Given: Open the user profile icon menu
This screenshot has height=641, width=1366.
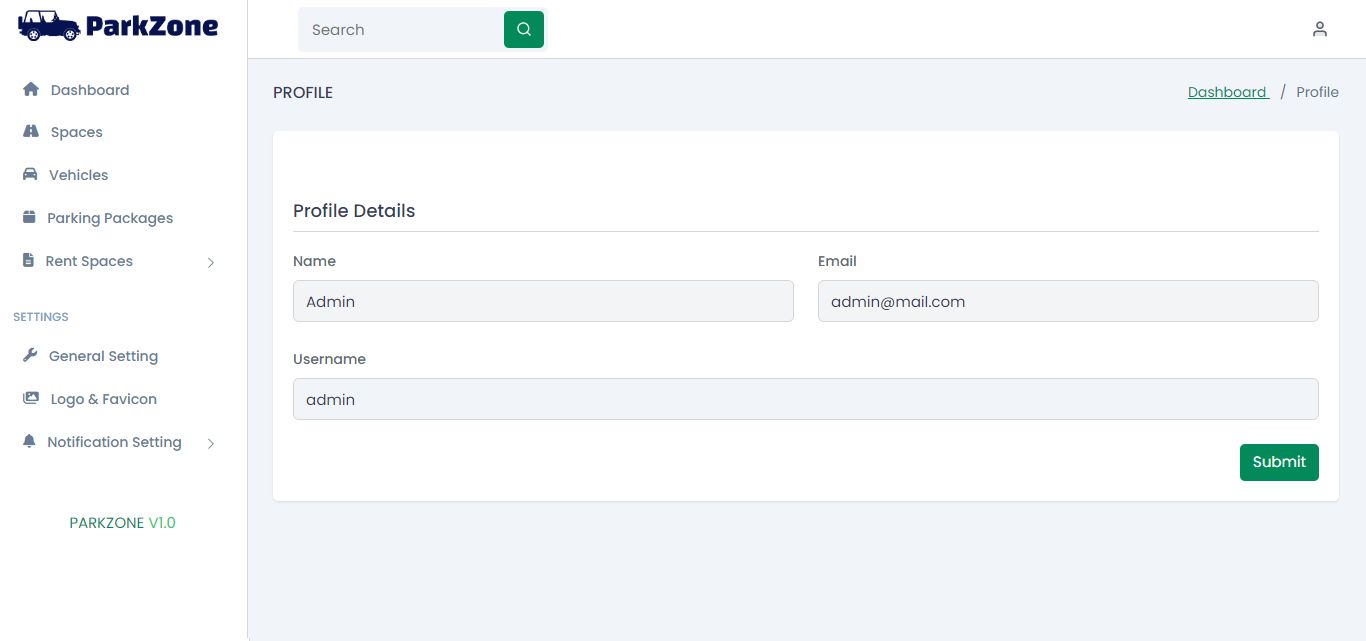Looking at the screenshot, I should 1319,30.
